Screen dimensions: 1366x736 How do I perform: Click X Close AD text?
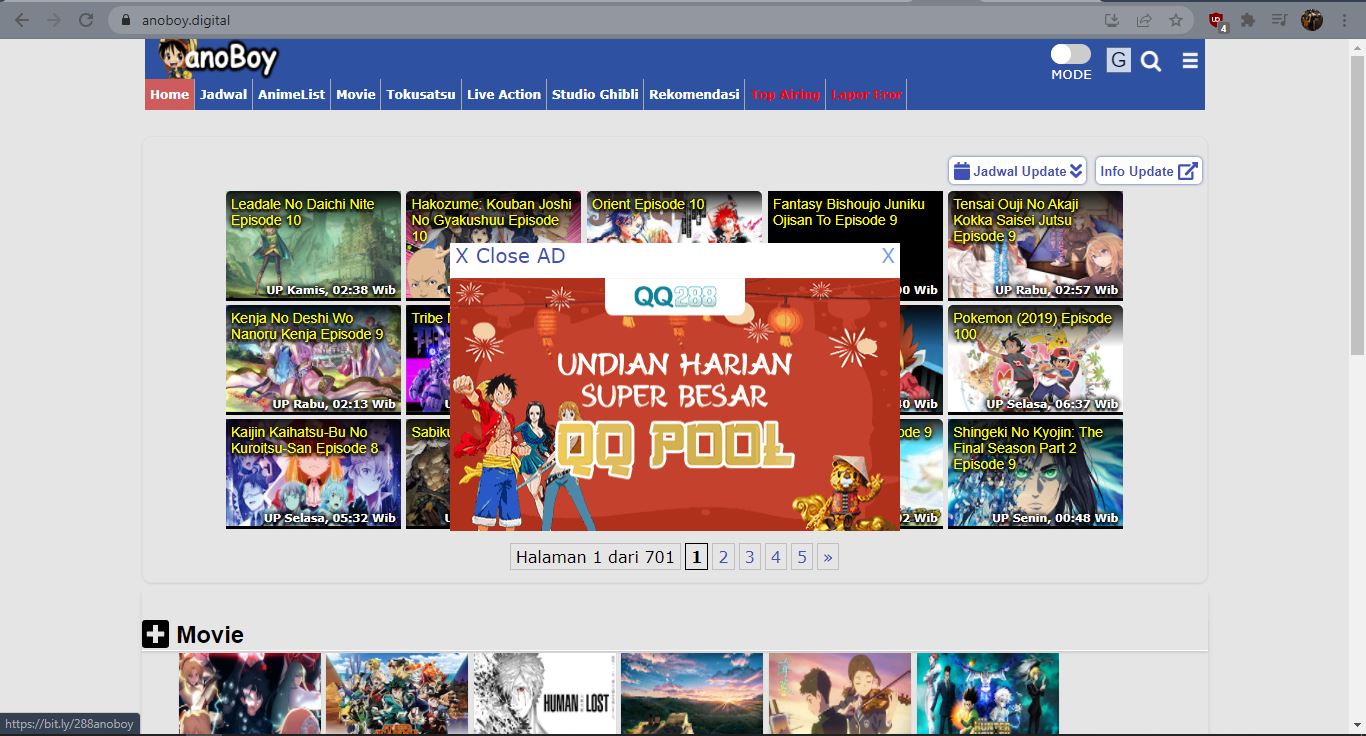(510, 256)
